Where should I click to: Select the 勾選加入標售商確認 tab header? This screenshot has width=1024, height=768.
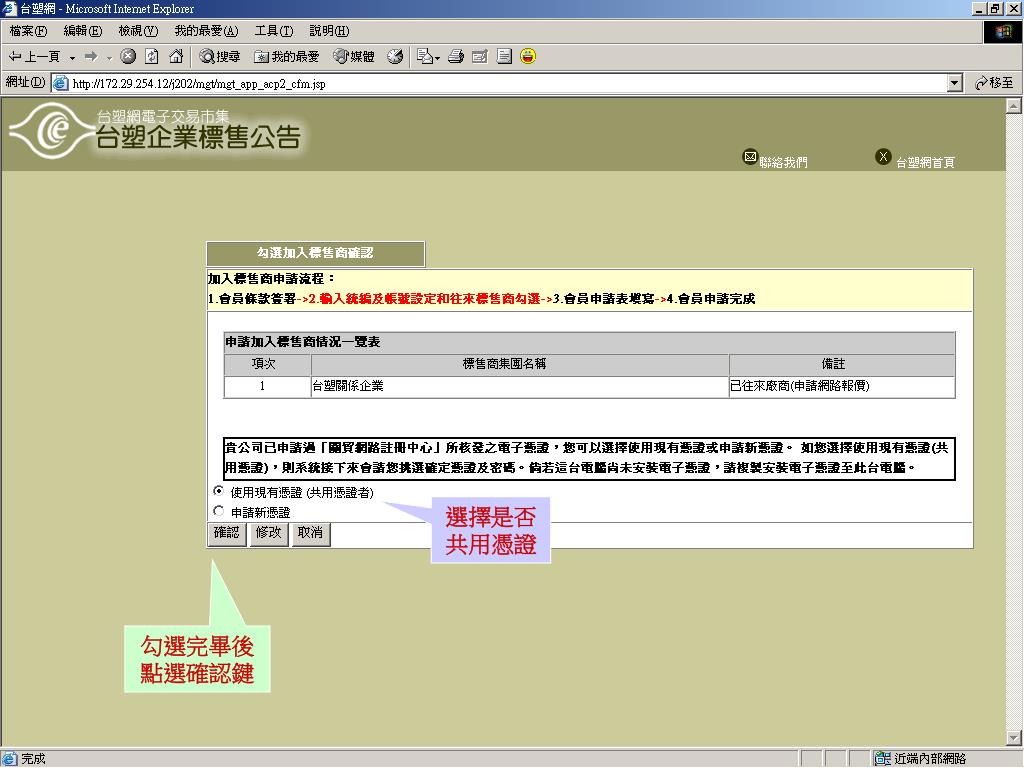(x=315, y=253)
